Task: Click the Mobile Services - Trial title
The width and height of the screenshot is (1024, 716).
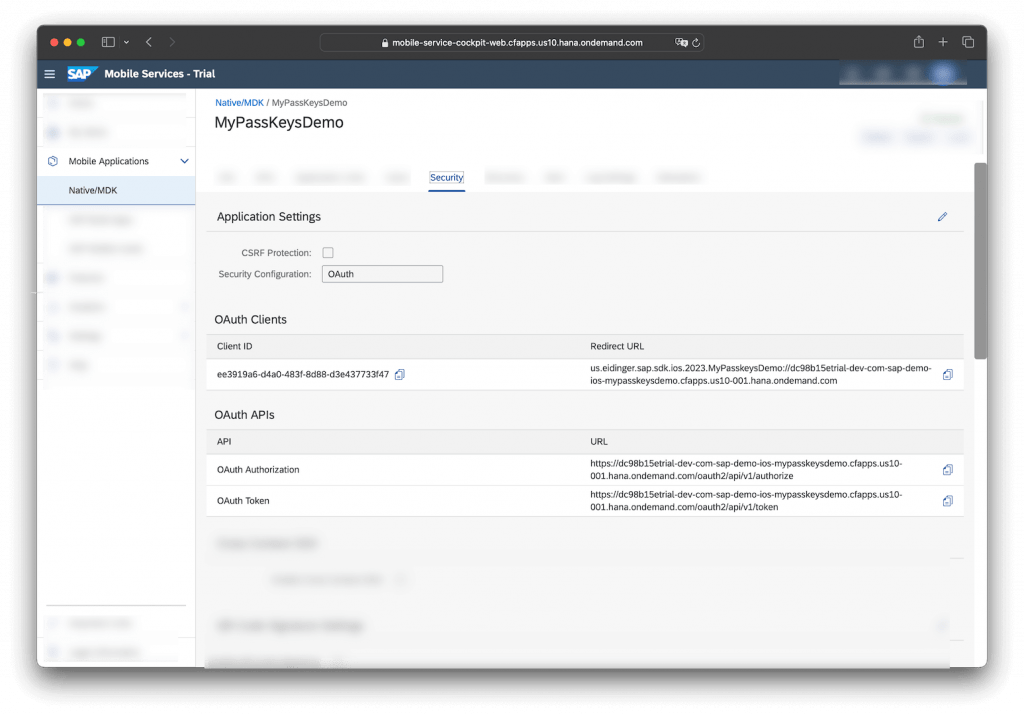Action: point(159,74)
